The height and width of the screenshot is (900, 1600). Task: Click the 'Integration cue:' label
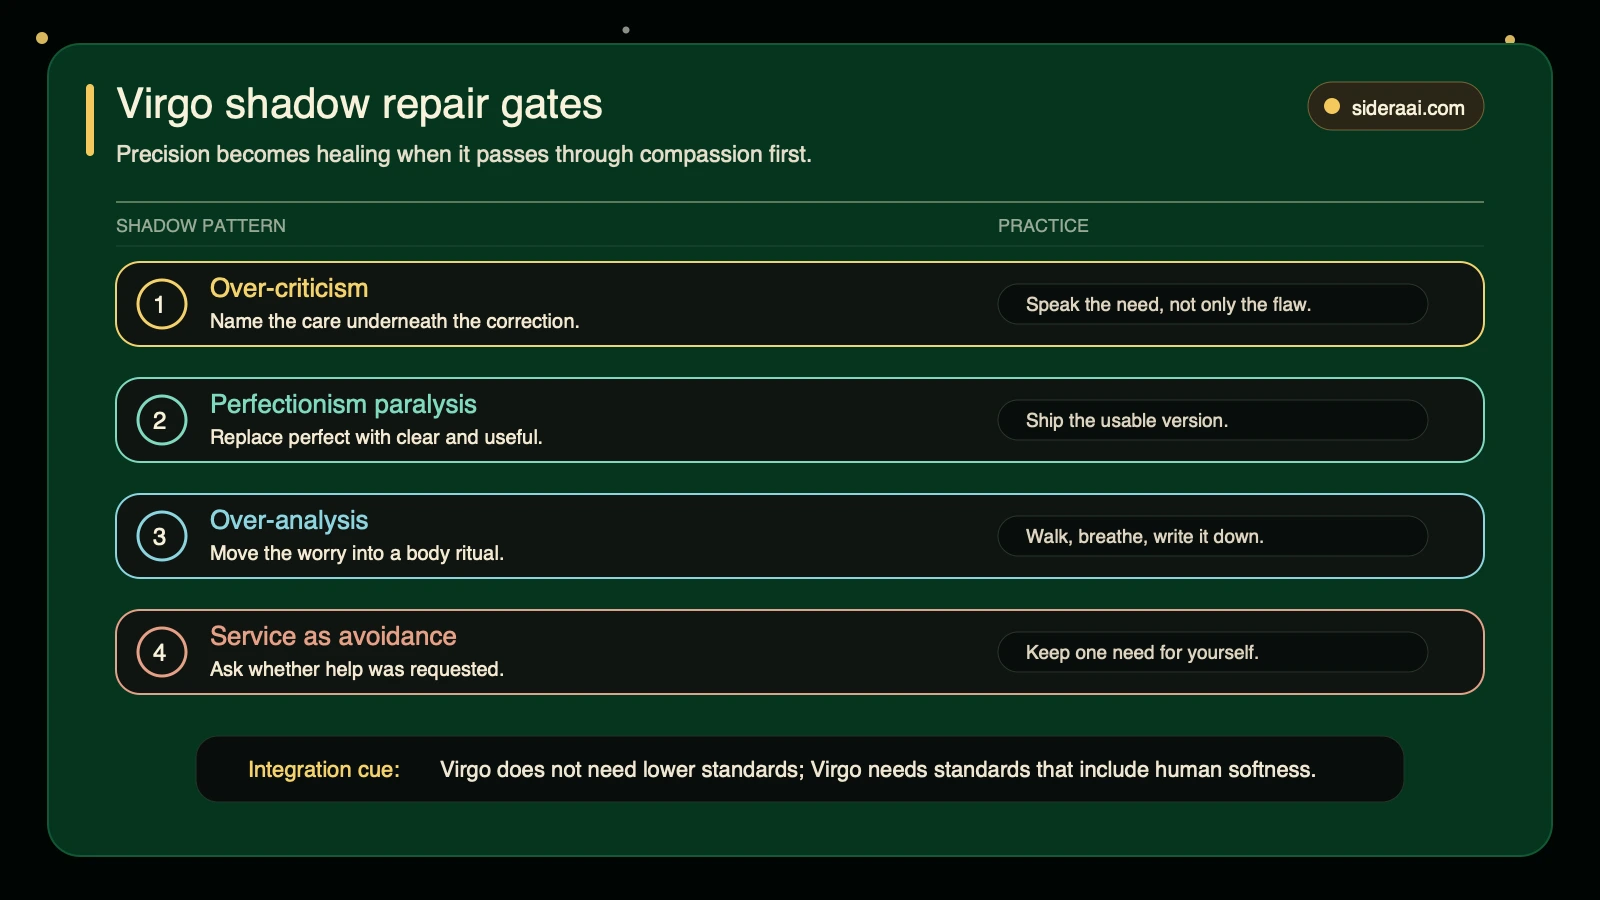(324, 769)
